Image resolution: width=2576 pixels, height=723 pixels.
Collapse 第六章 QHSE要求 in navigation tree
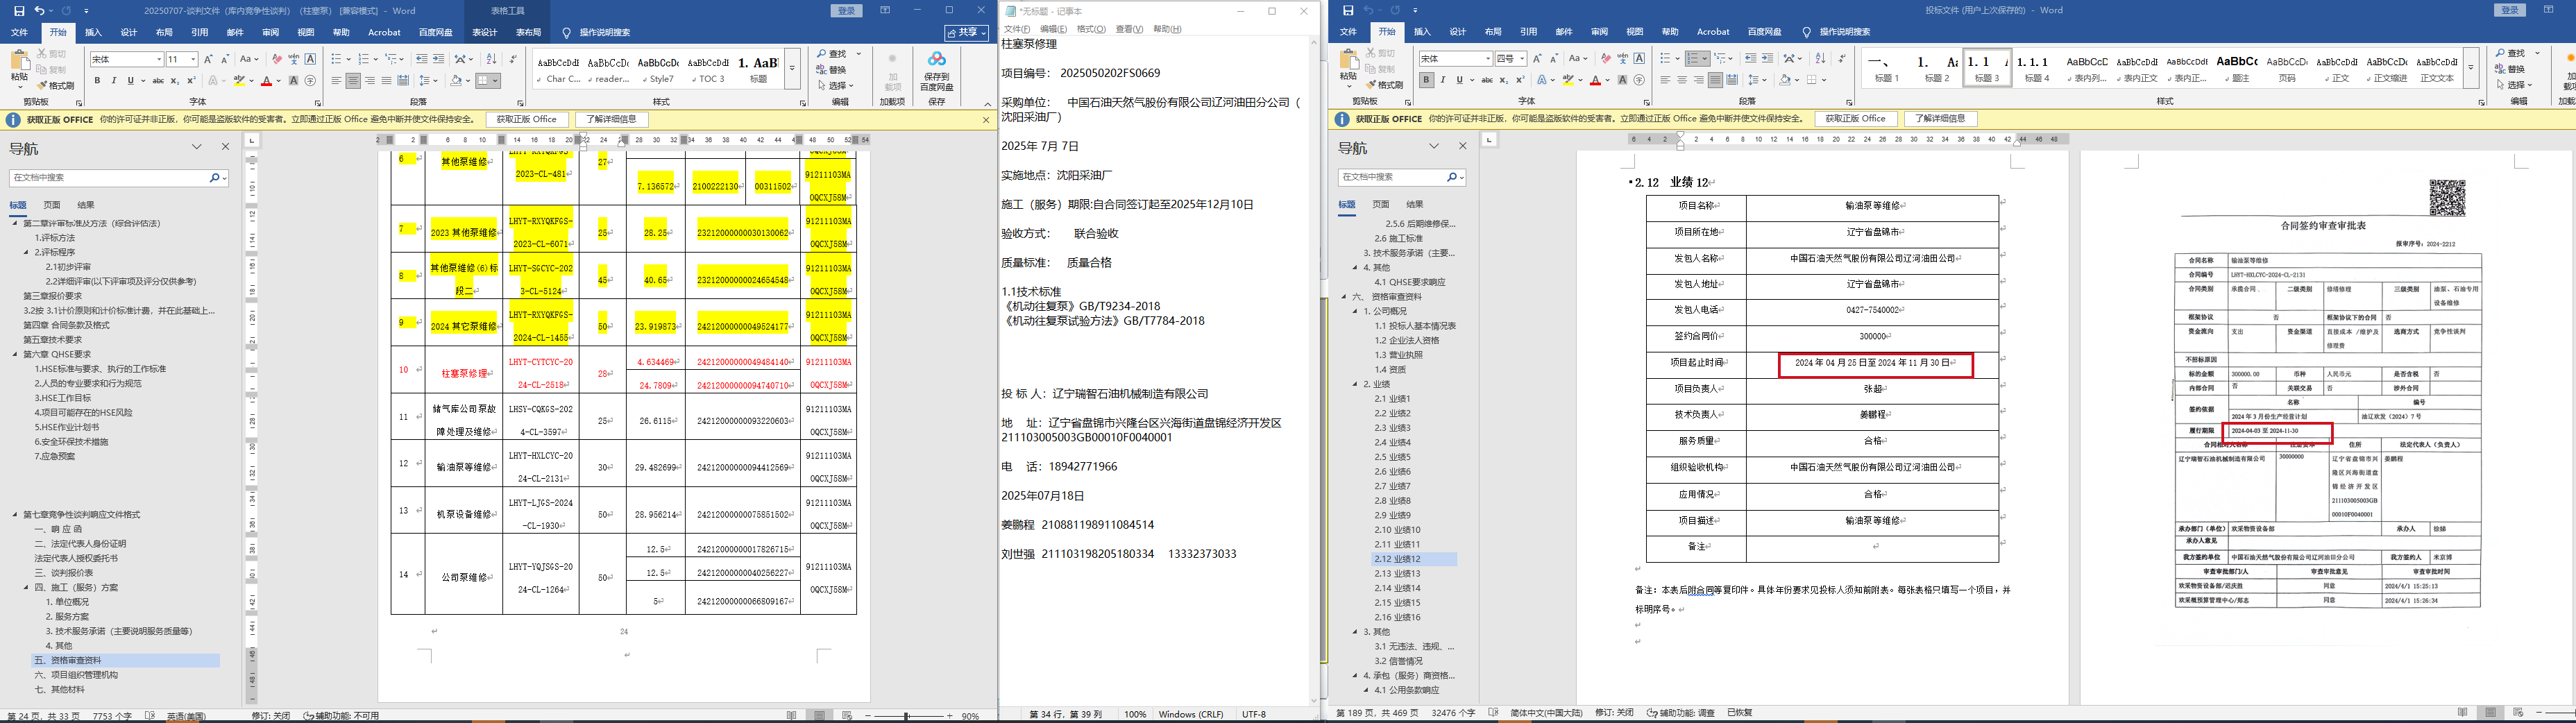(15, 354)
